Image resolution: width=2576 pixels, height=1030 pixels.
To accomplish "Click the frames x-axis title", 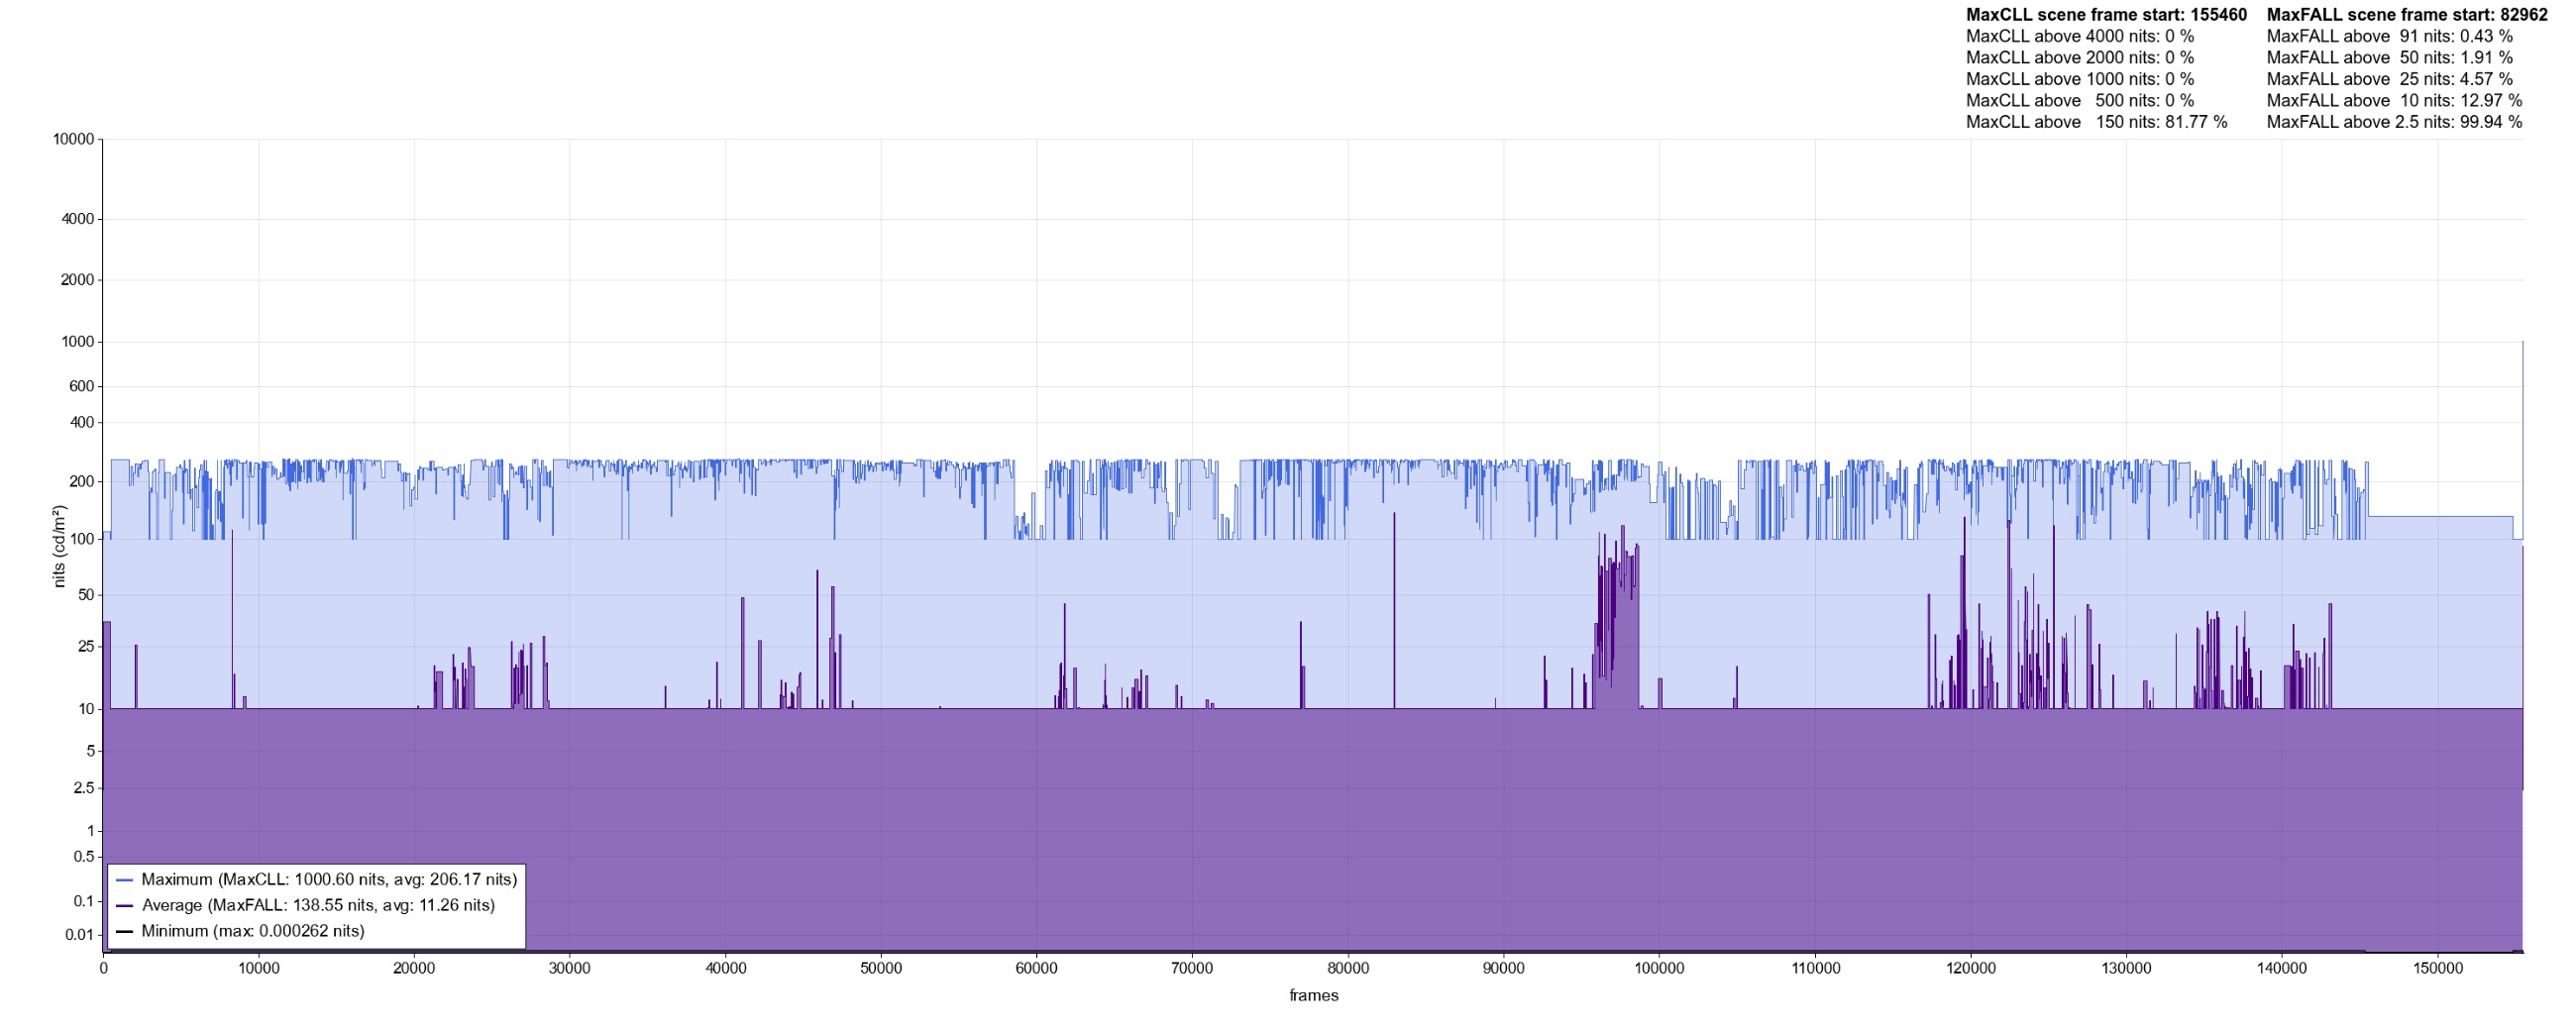I will tap(1313, 996).
